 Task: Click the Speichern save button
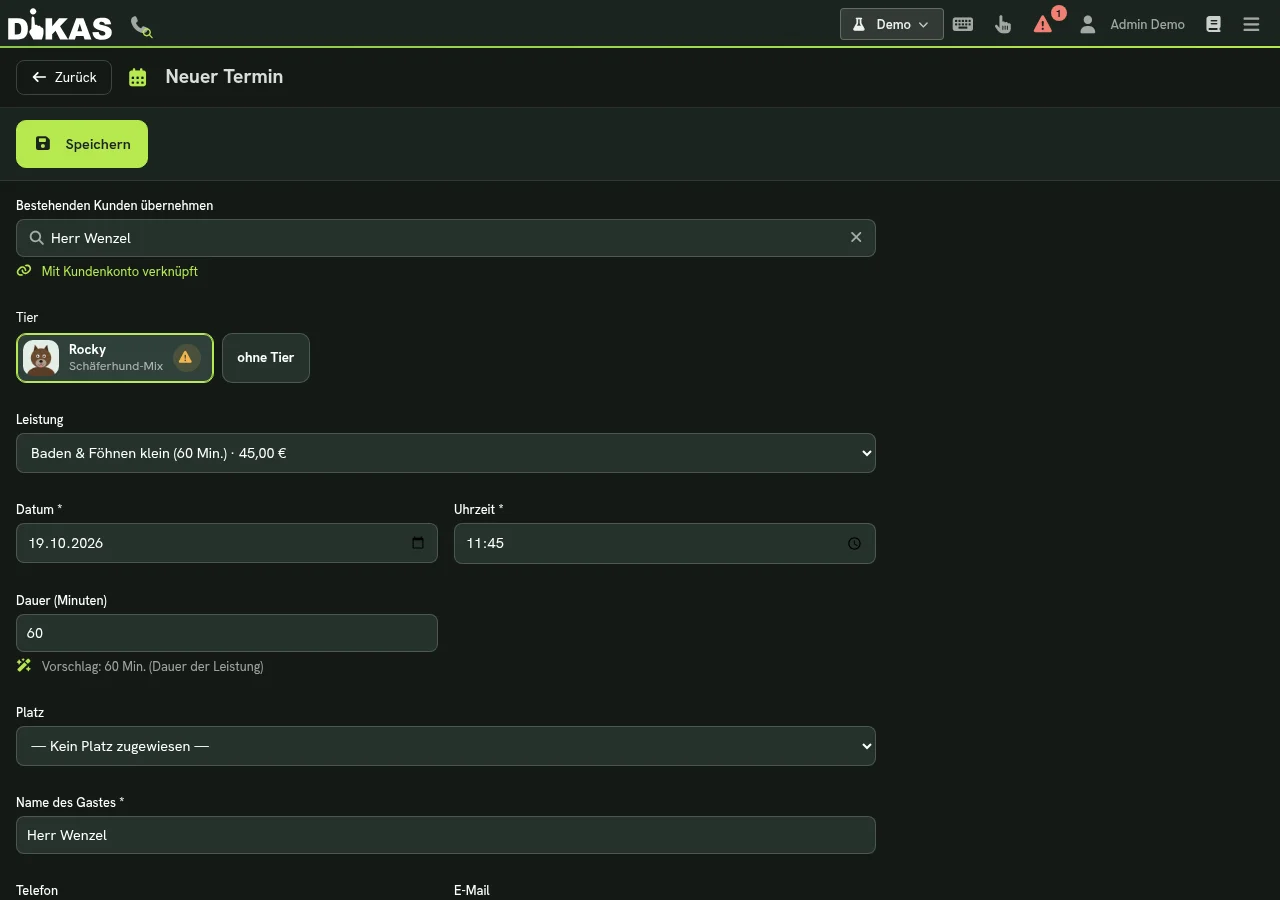[x=82, y=144]
